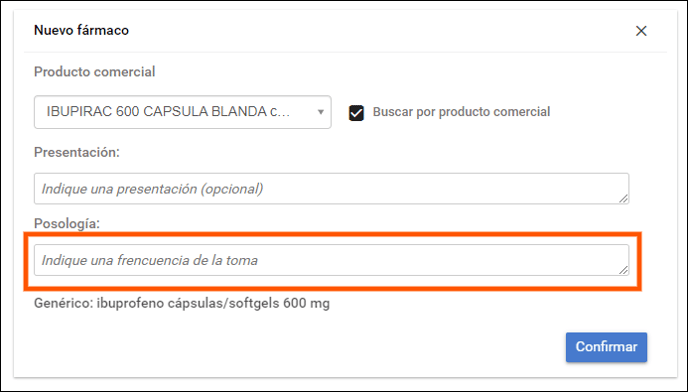Screen dimensions: 688x392
Task: Click the Posología field resize grip
Action: (624, 270)
